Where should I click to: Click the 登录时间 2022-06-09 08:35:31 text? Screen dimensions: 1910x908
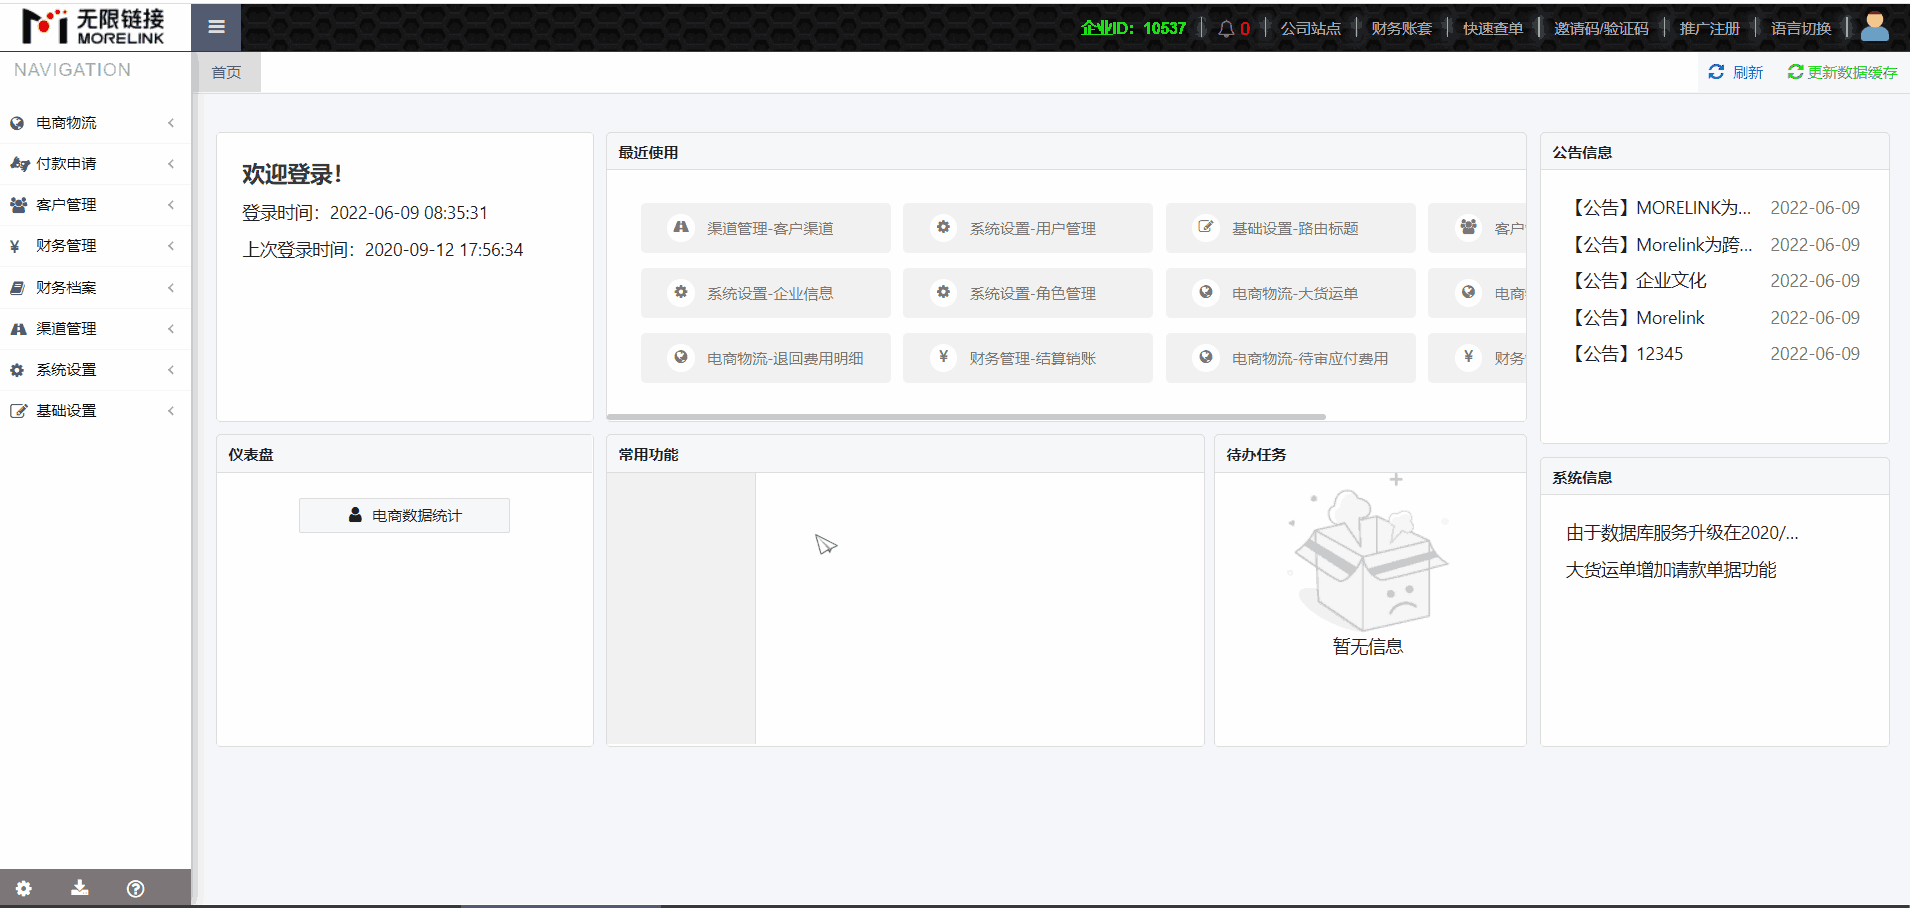pyautogui.click(x=365, y=213)
